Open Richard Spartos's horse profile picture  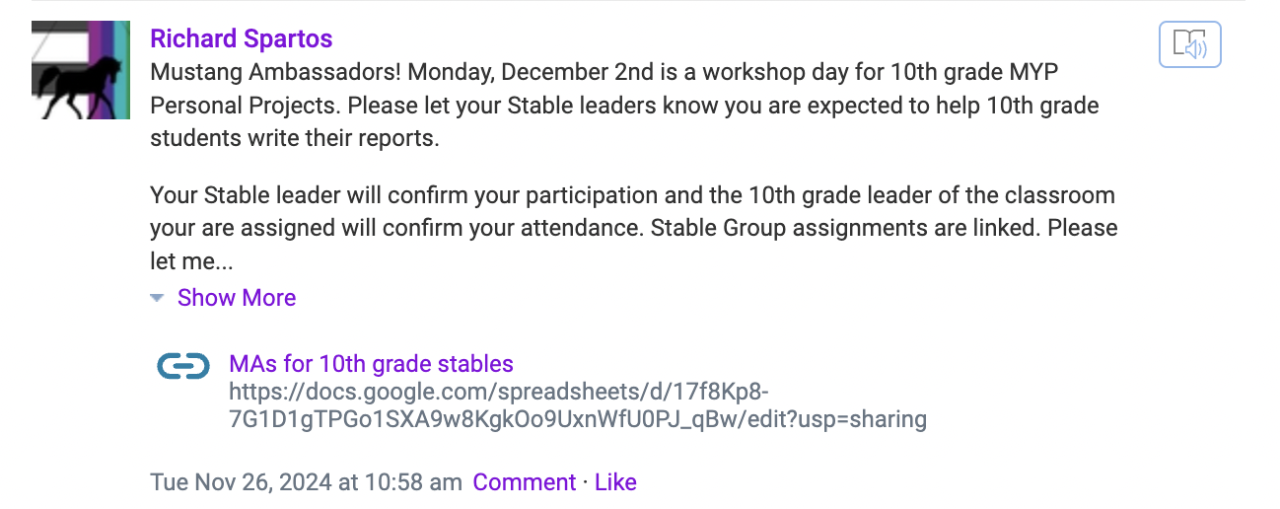pos(81,70)
